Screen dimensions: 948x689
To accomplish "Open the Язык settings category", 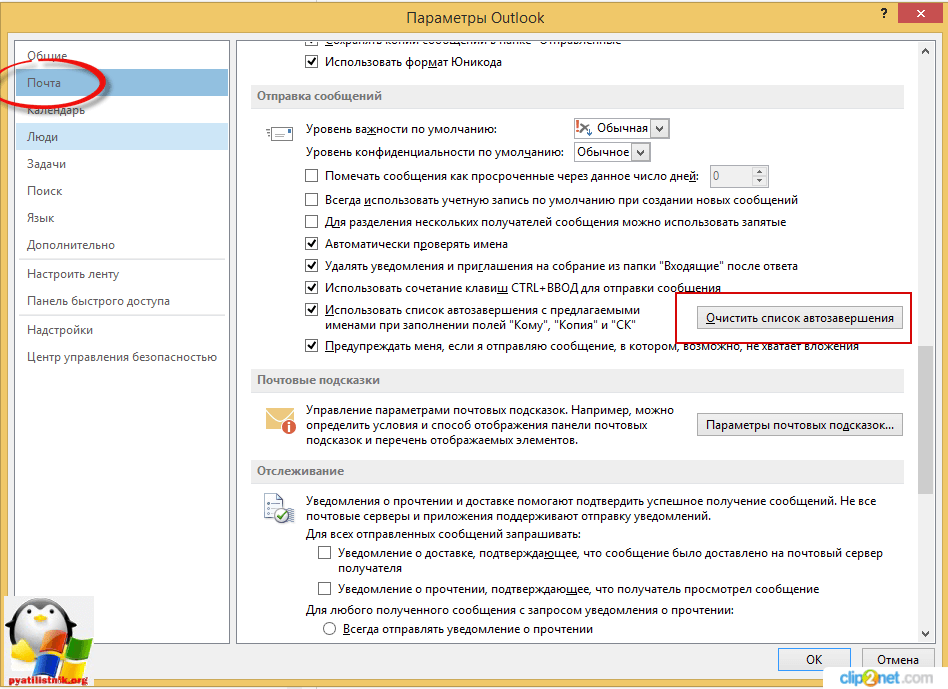I will tap(122, 218).
